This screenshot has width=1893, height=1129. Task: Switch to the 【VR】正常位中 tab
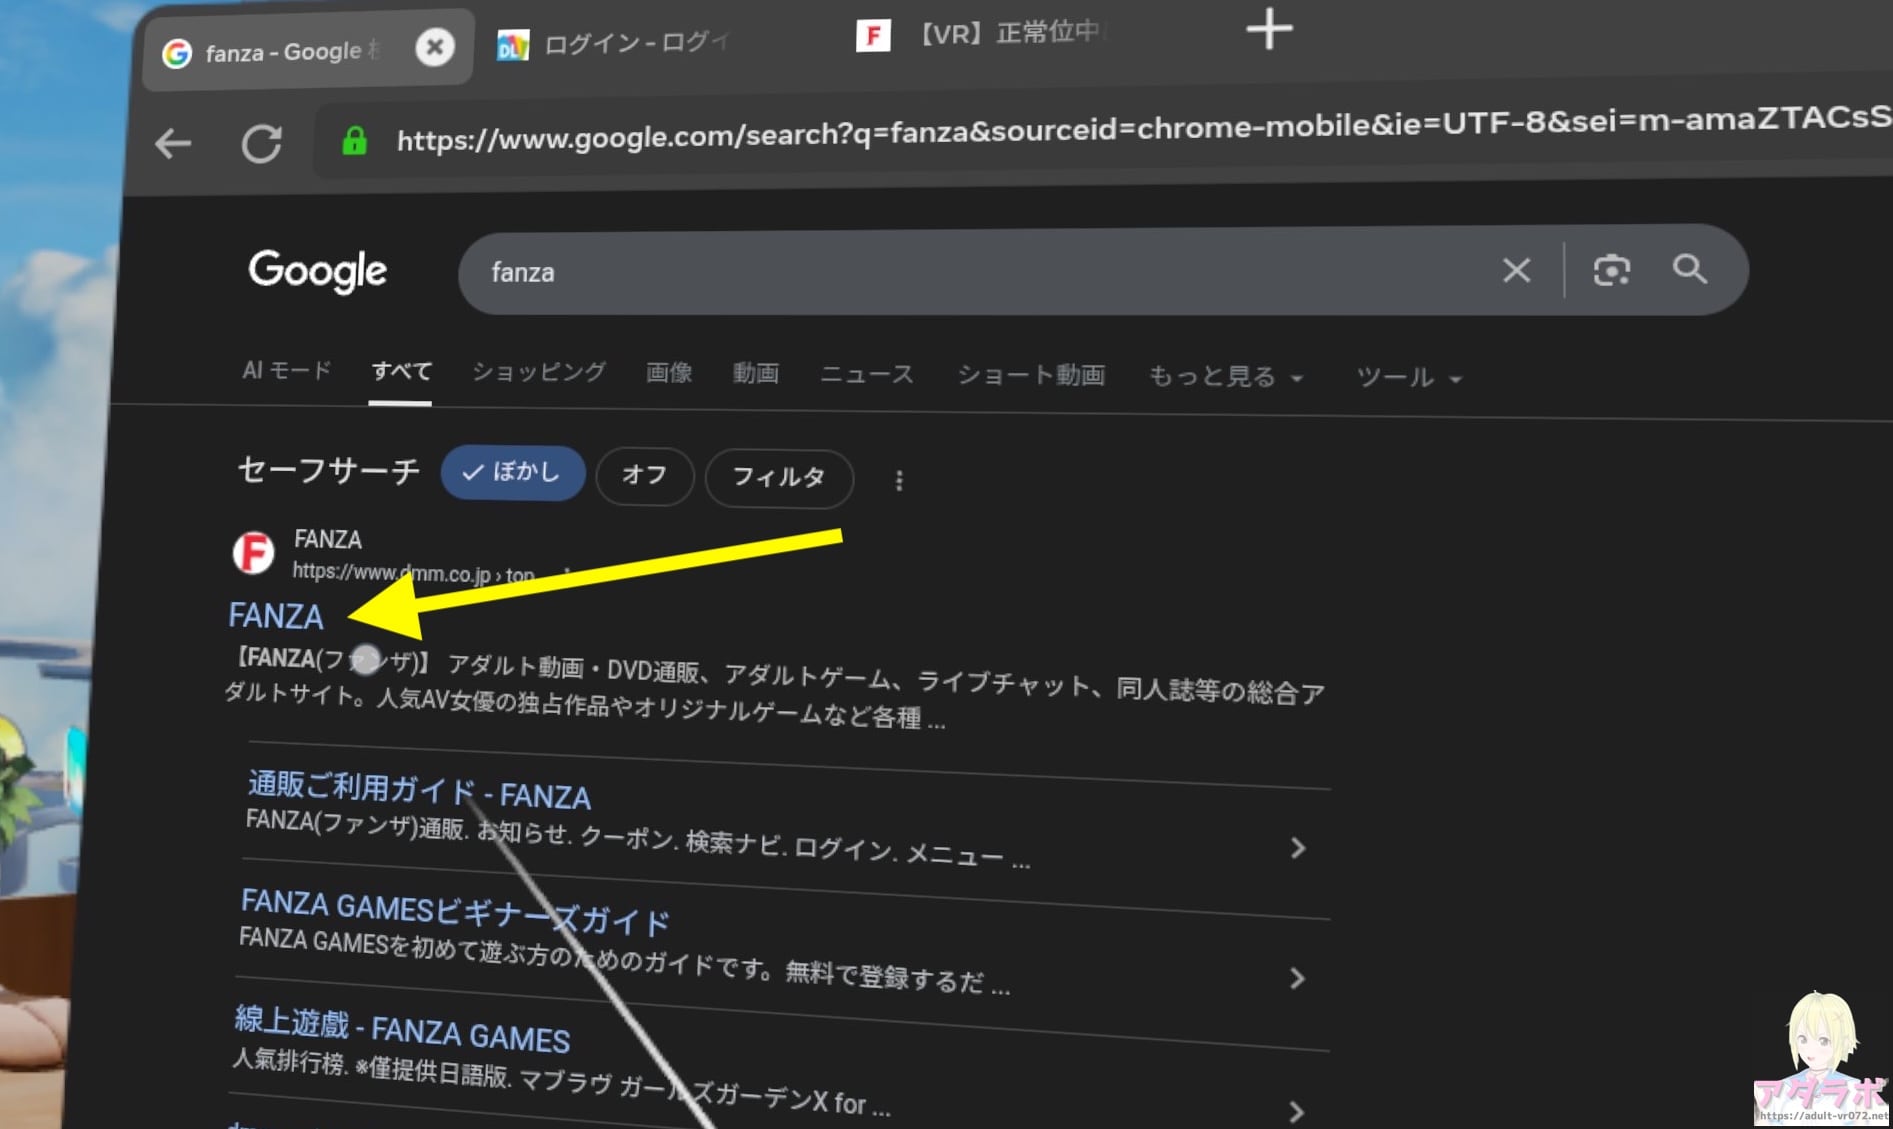985,34
